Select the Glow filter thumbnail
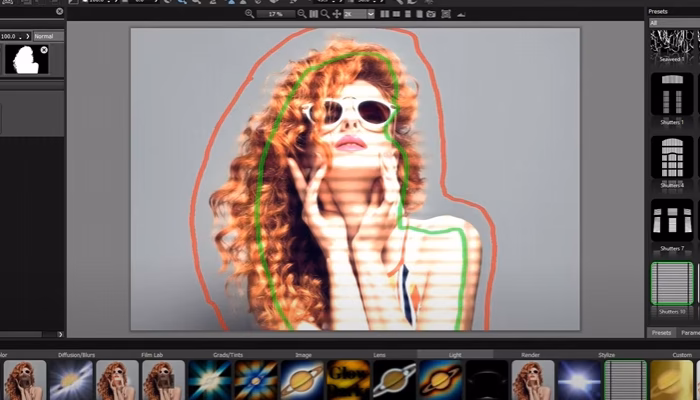Viewport: 700px width, 400px height. [348, 380]
